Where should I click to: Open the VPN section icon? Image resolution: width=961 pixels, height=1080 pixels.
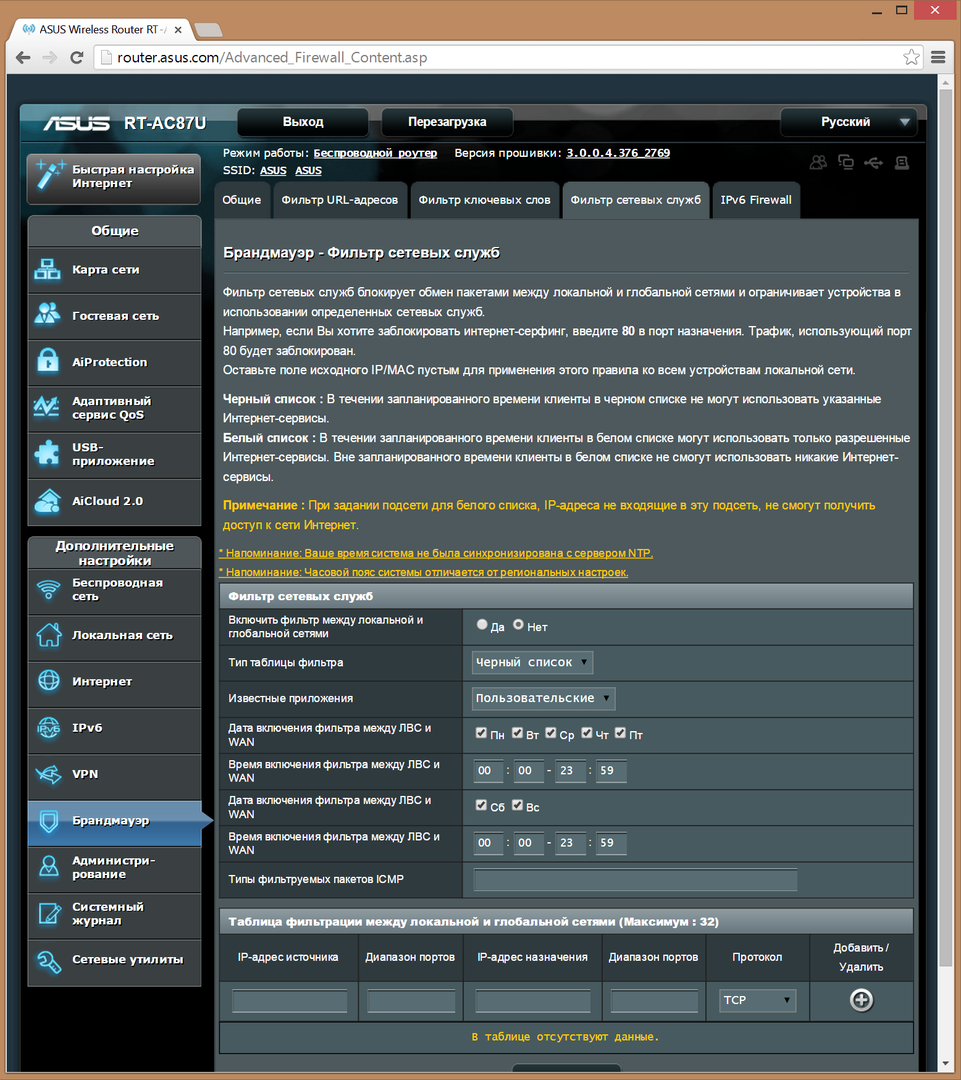48,774
